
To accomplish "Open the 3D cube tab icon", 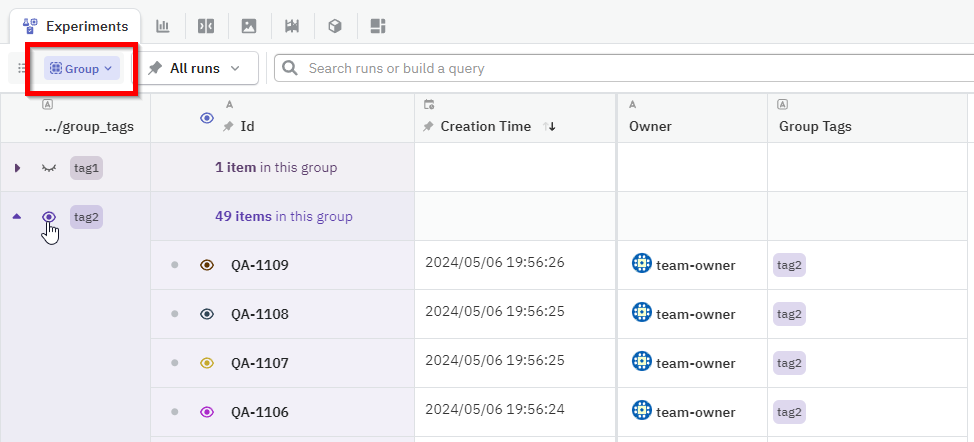I will 335,26.
